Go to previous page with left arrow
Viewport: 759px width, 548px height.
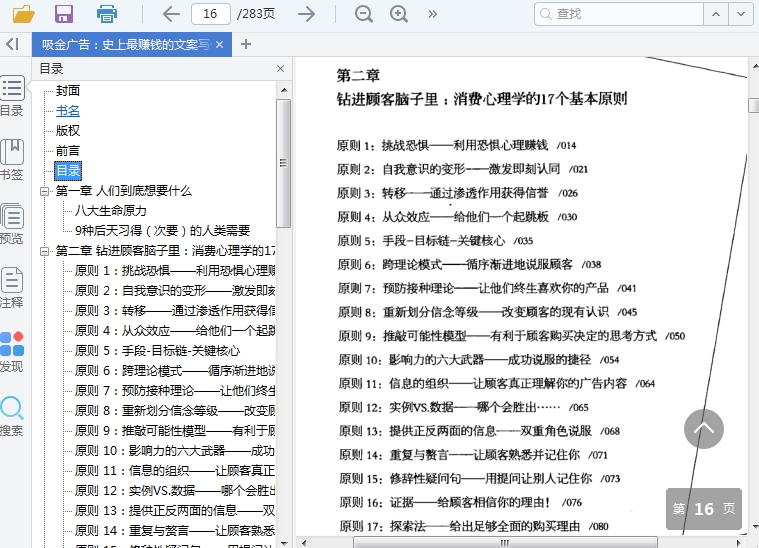click(171, 14)
